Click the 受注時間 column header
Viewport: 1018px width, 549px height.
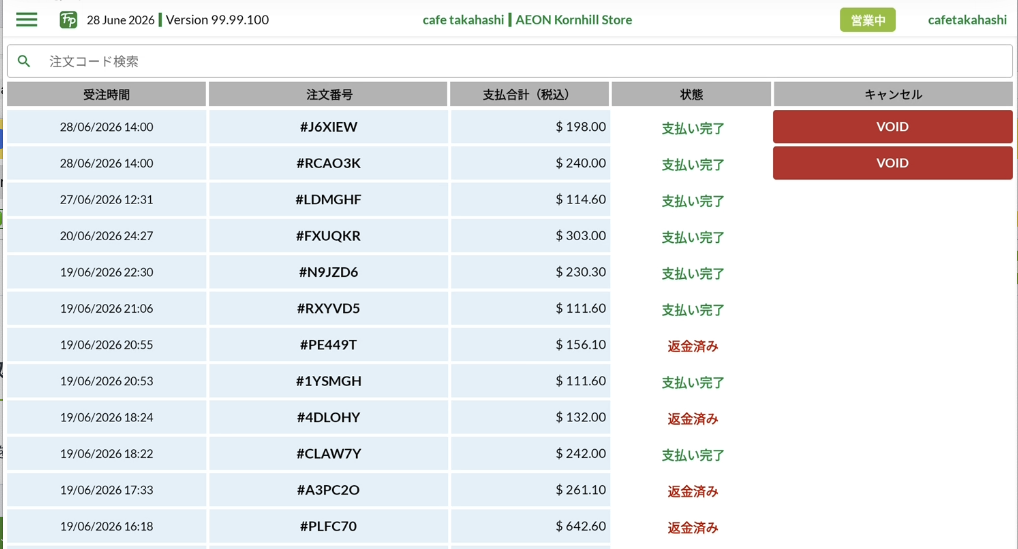click(x=106, y=94)
